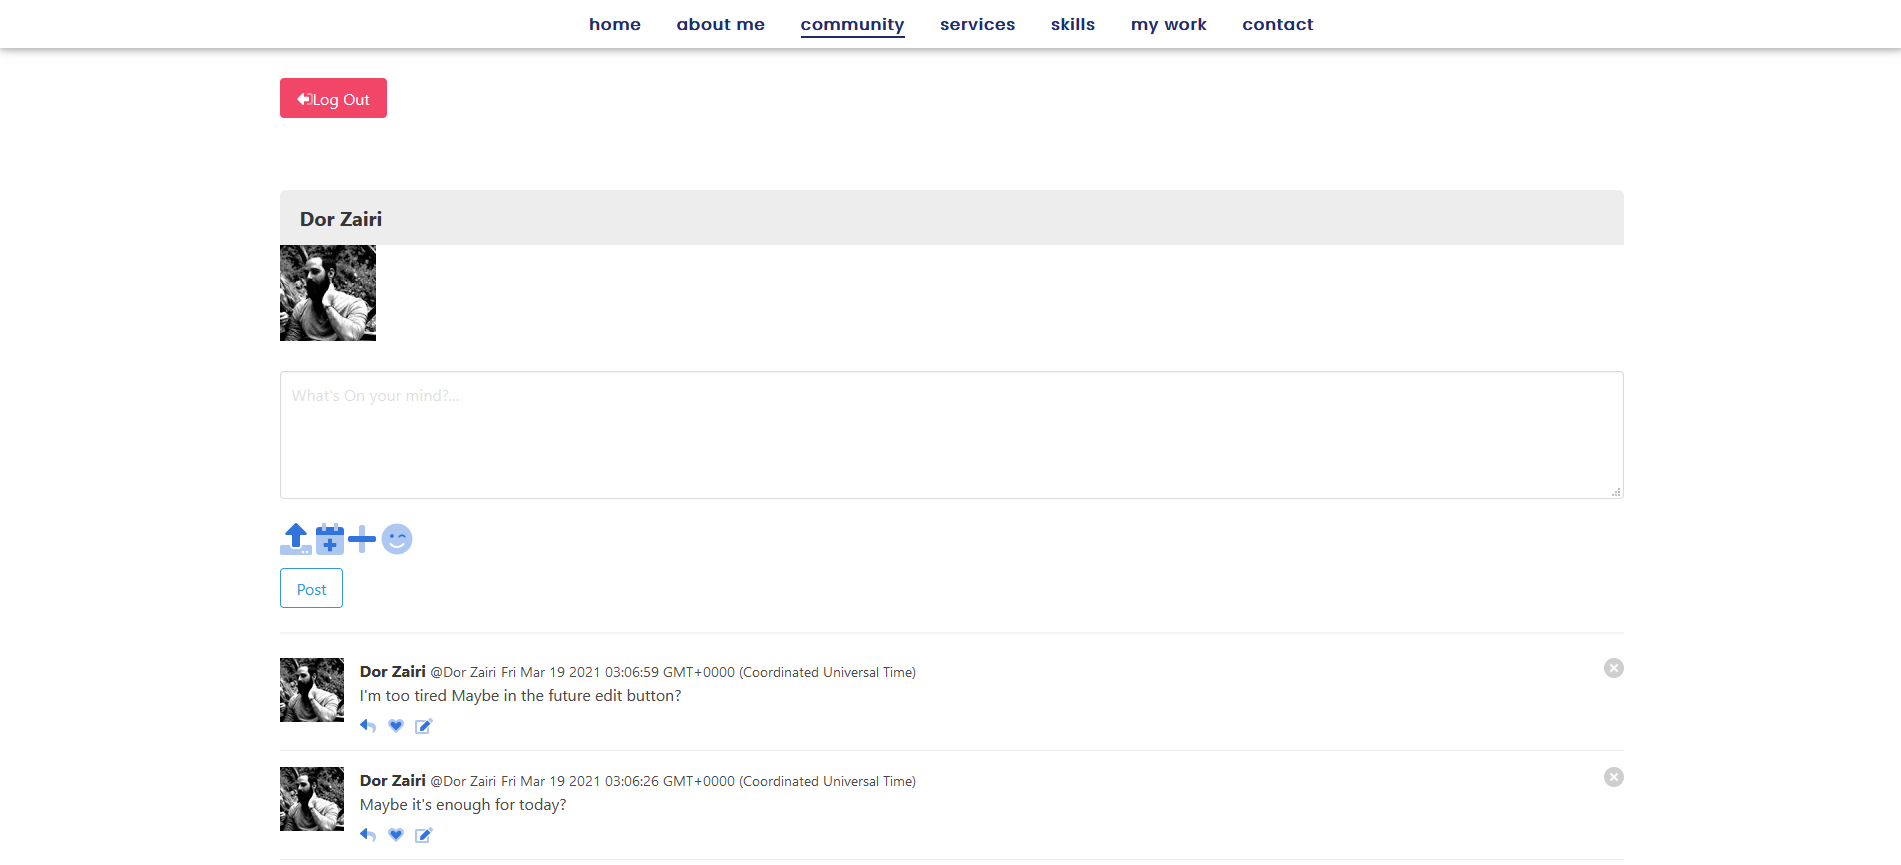Navigate to skills
The image size is (1901, 865).
(1073, 24)
